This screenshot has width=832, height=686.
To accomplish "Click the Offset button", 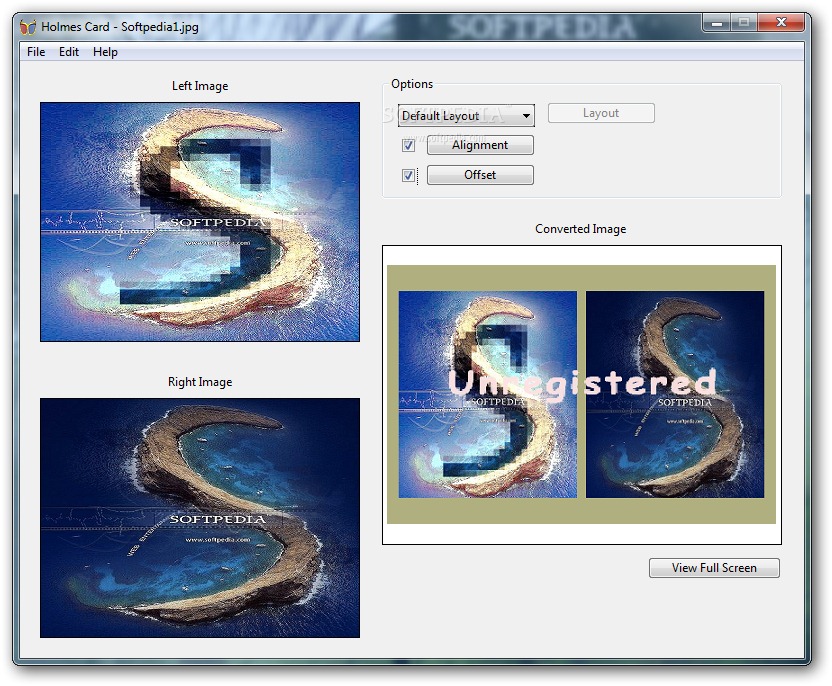I will tap(480, 175).
